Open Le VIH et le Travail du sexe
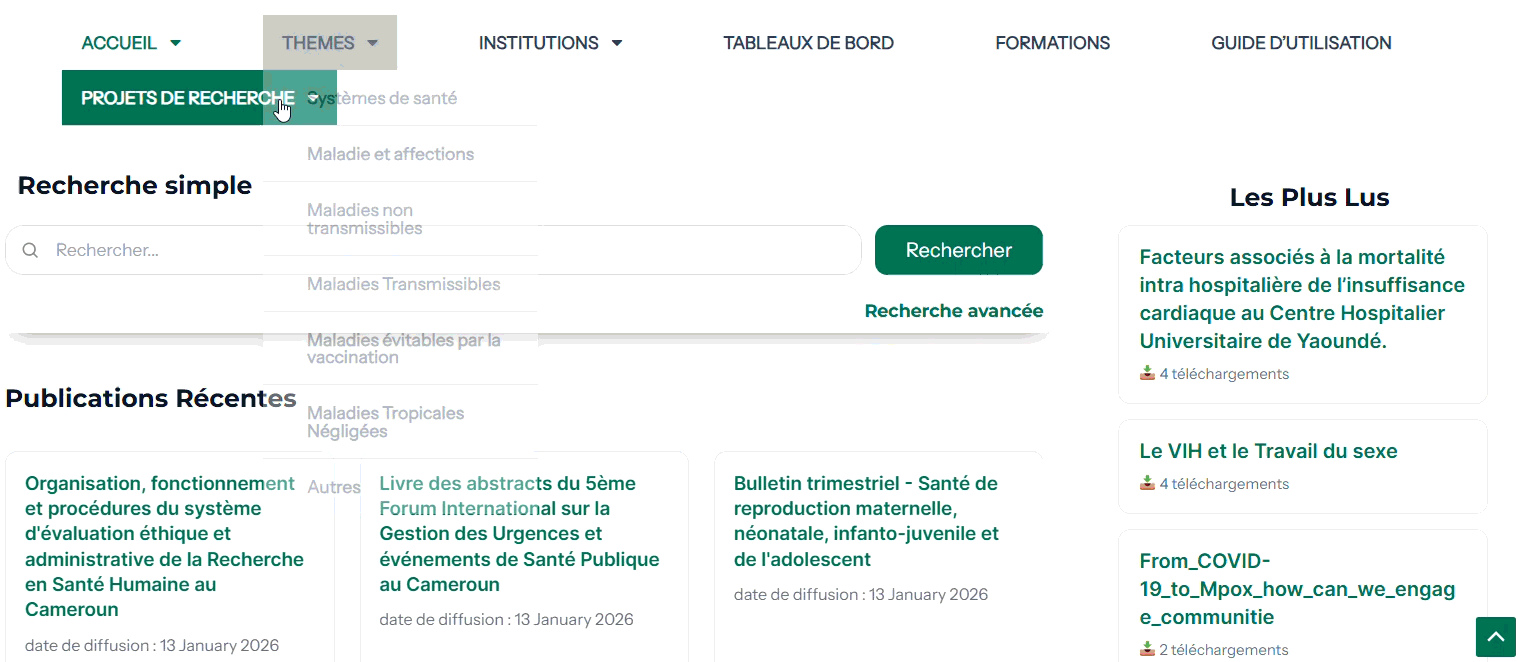The width and height of the screenshot is (1518, 662). pos(1268,451)
